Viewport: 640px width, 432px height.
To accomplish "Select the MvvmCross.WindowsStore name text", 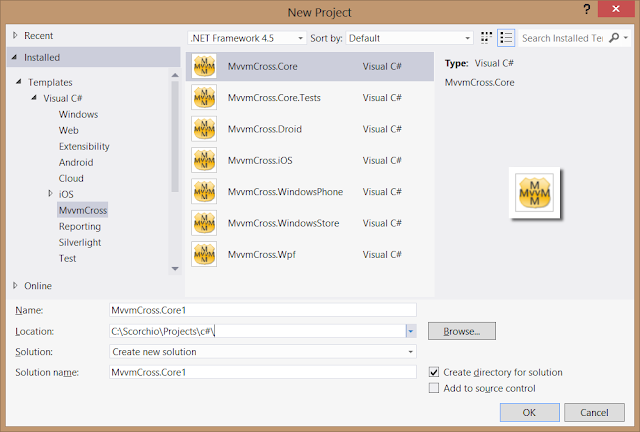I will (283, 223).
